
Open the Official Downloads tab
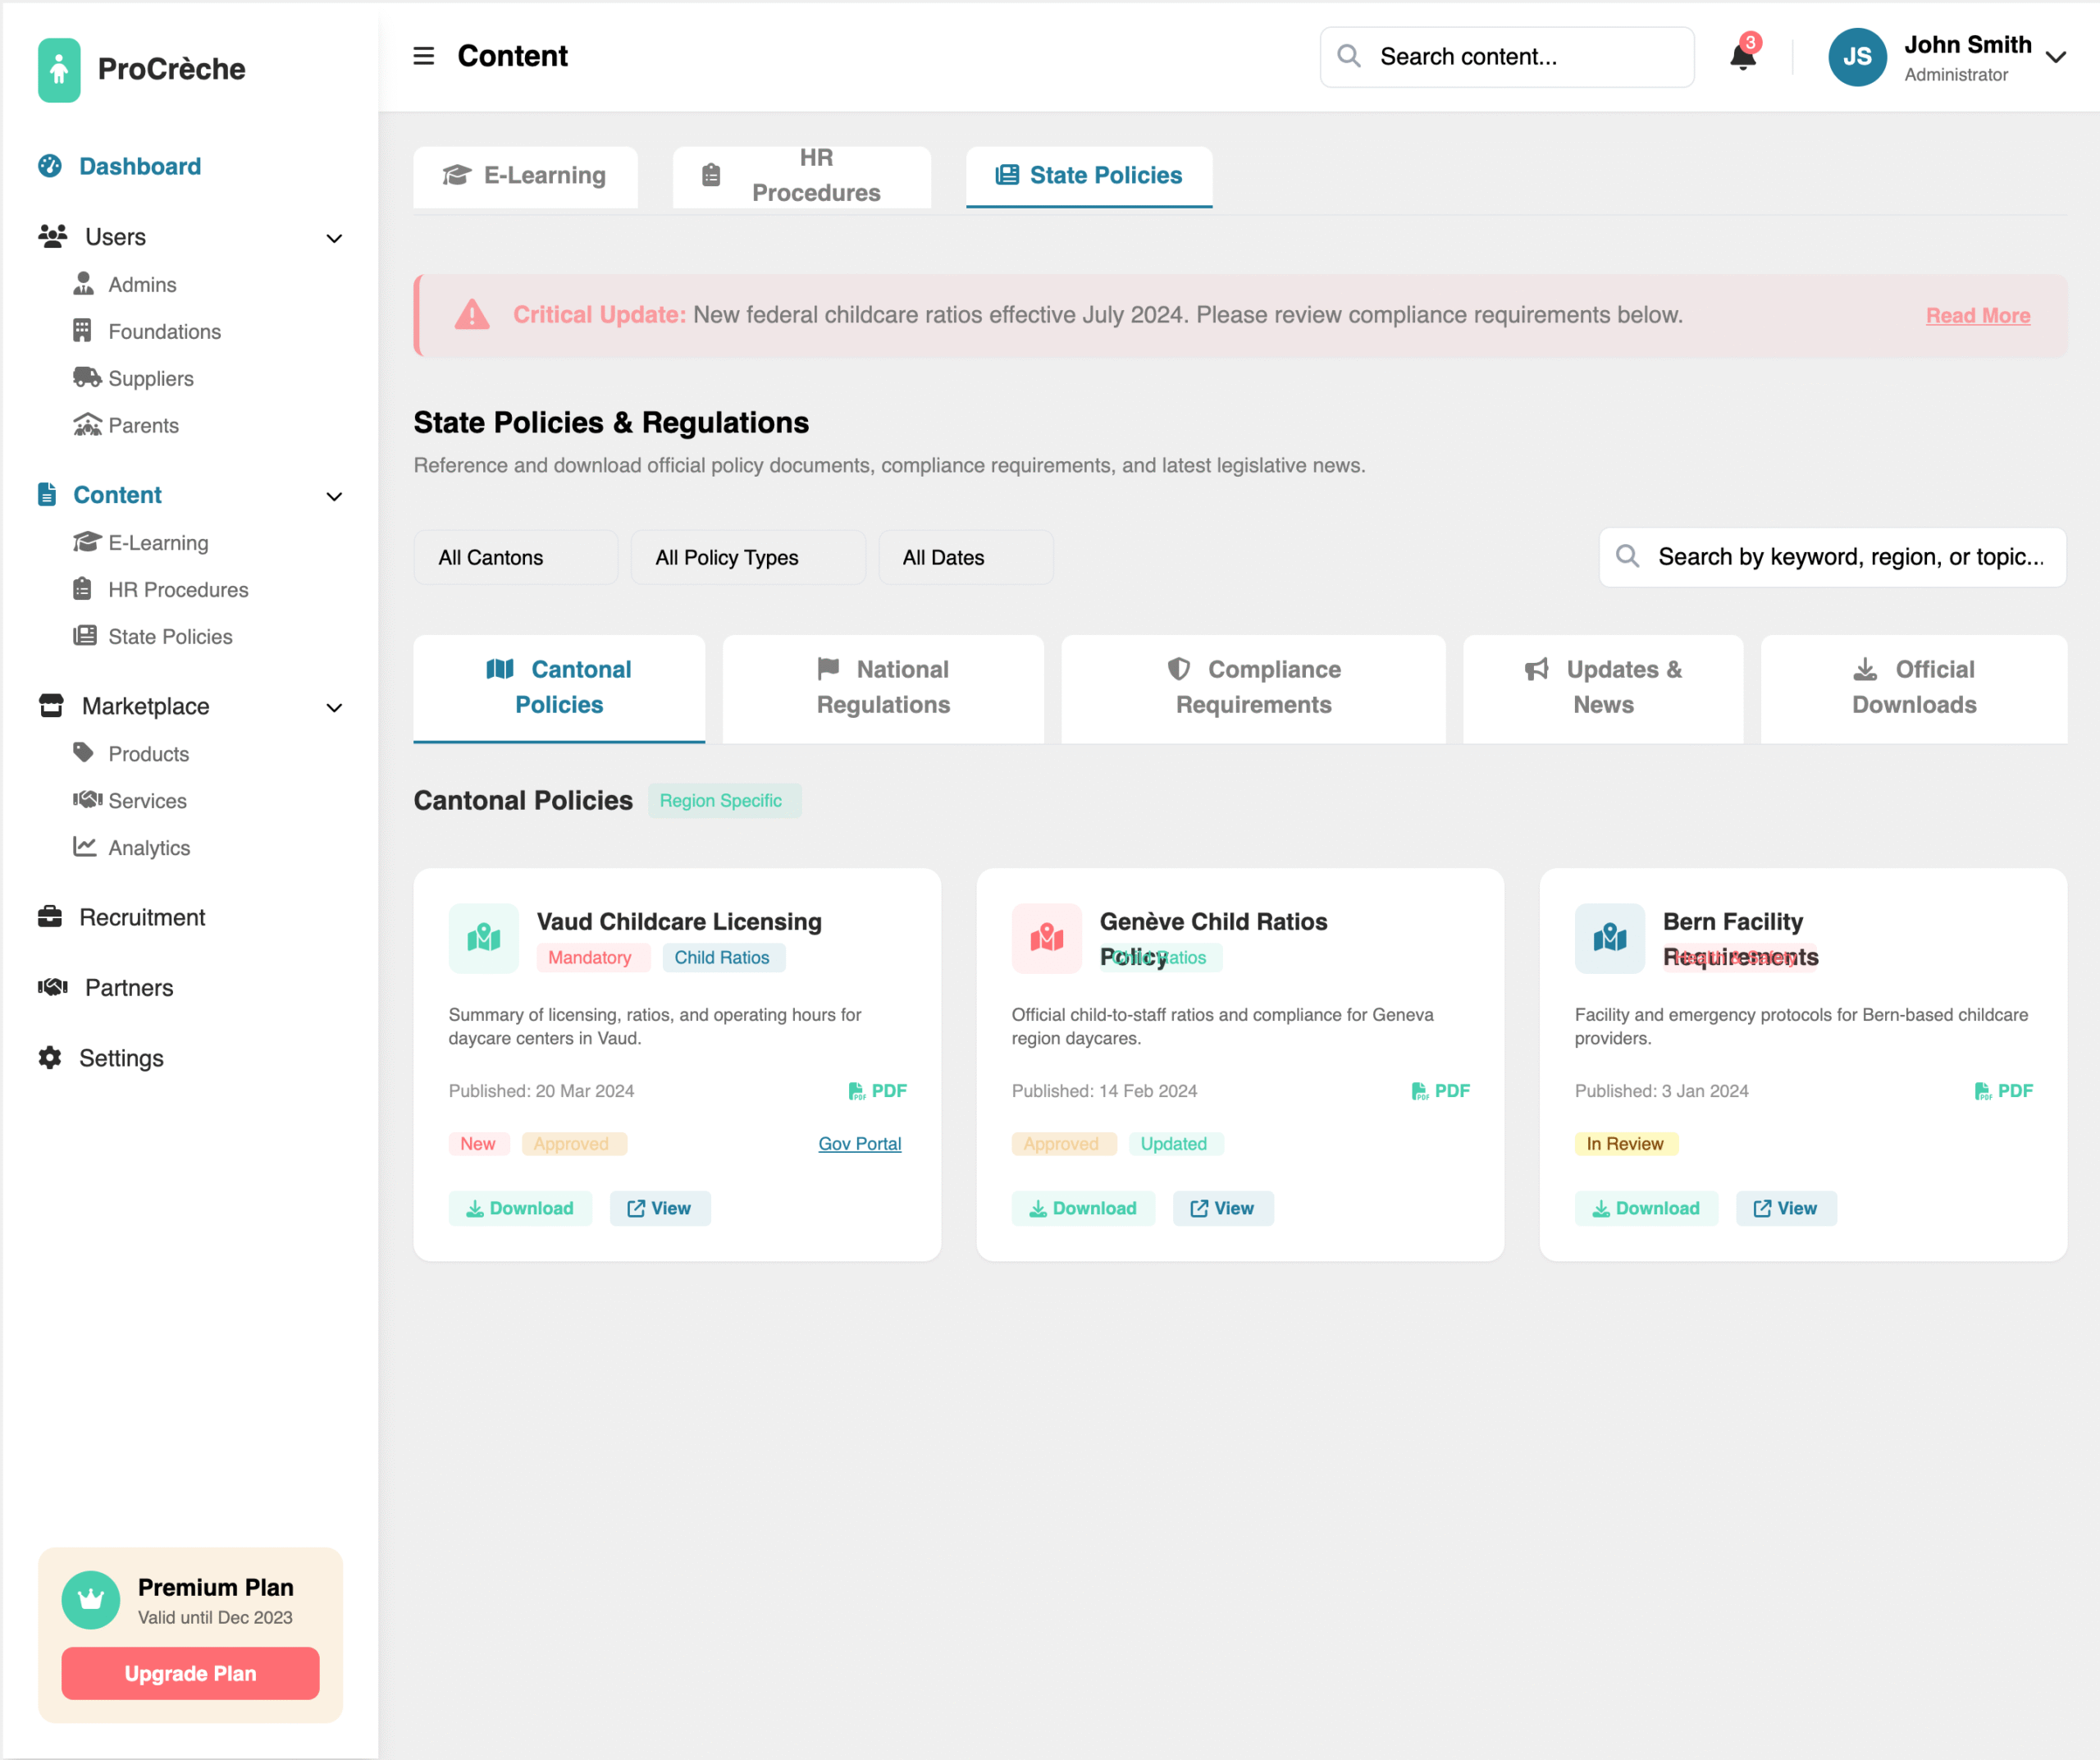click(1913, 687)
